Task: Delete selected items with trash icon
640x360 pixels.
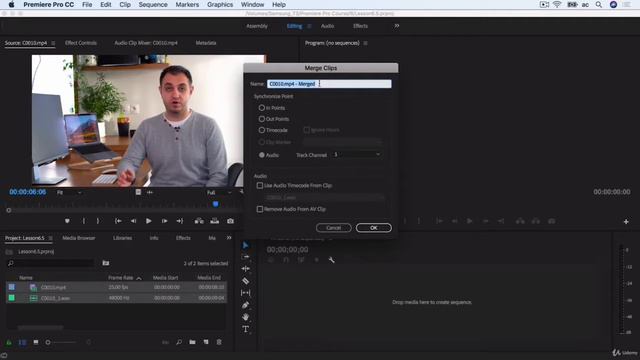Action: coord(219,342)
